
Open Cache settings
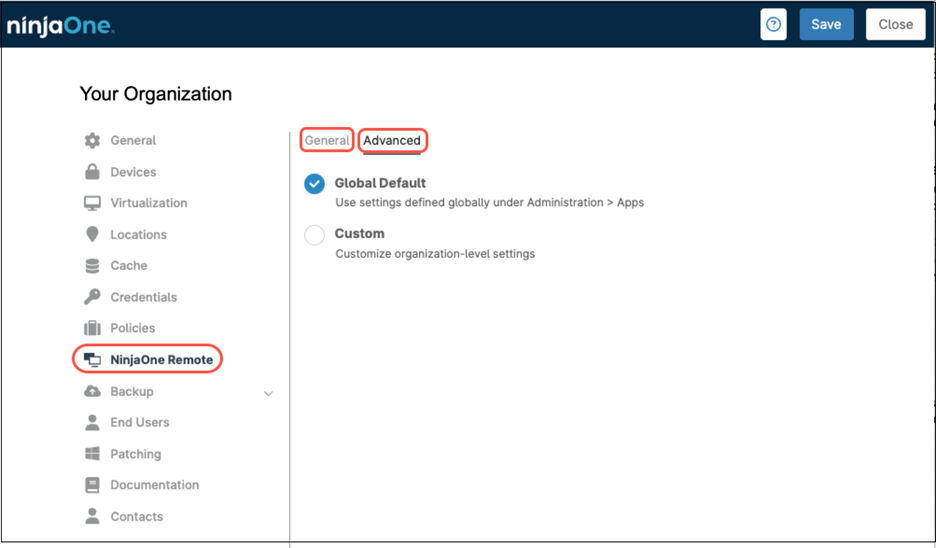click(x=129, y=266)
